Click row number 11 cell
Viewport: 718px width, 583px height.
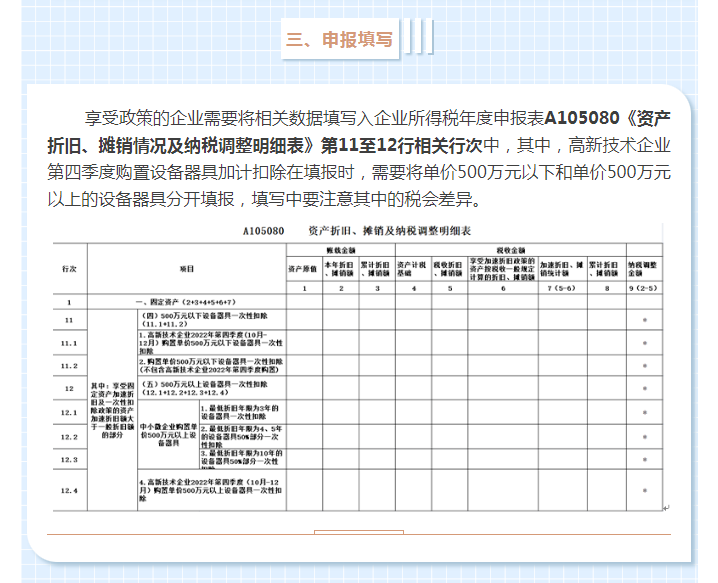pos(70,320)
